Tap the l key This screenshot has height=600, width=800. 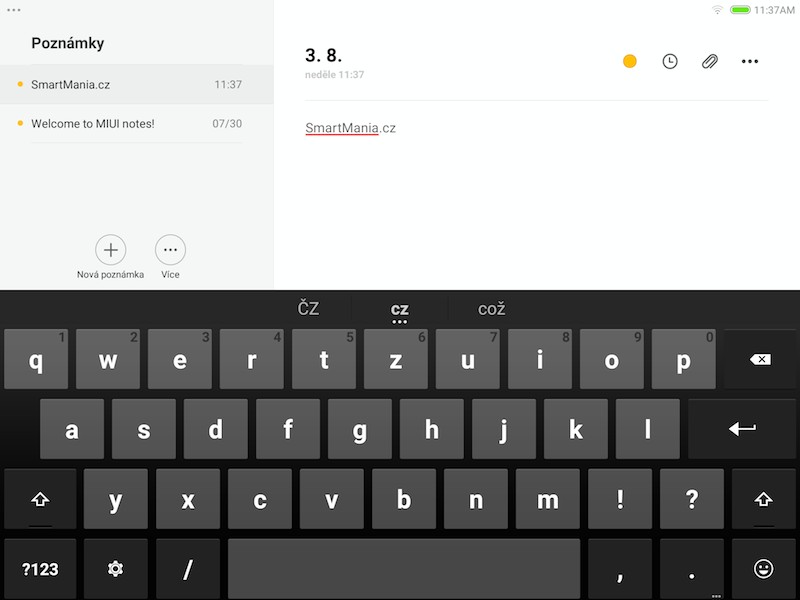(x=648, y=429)
